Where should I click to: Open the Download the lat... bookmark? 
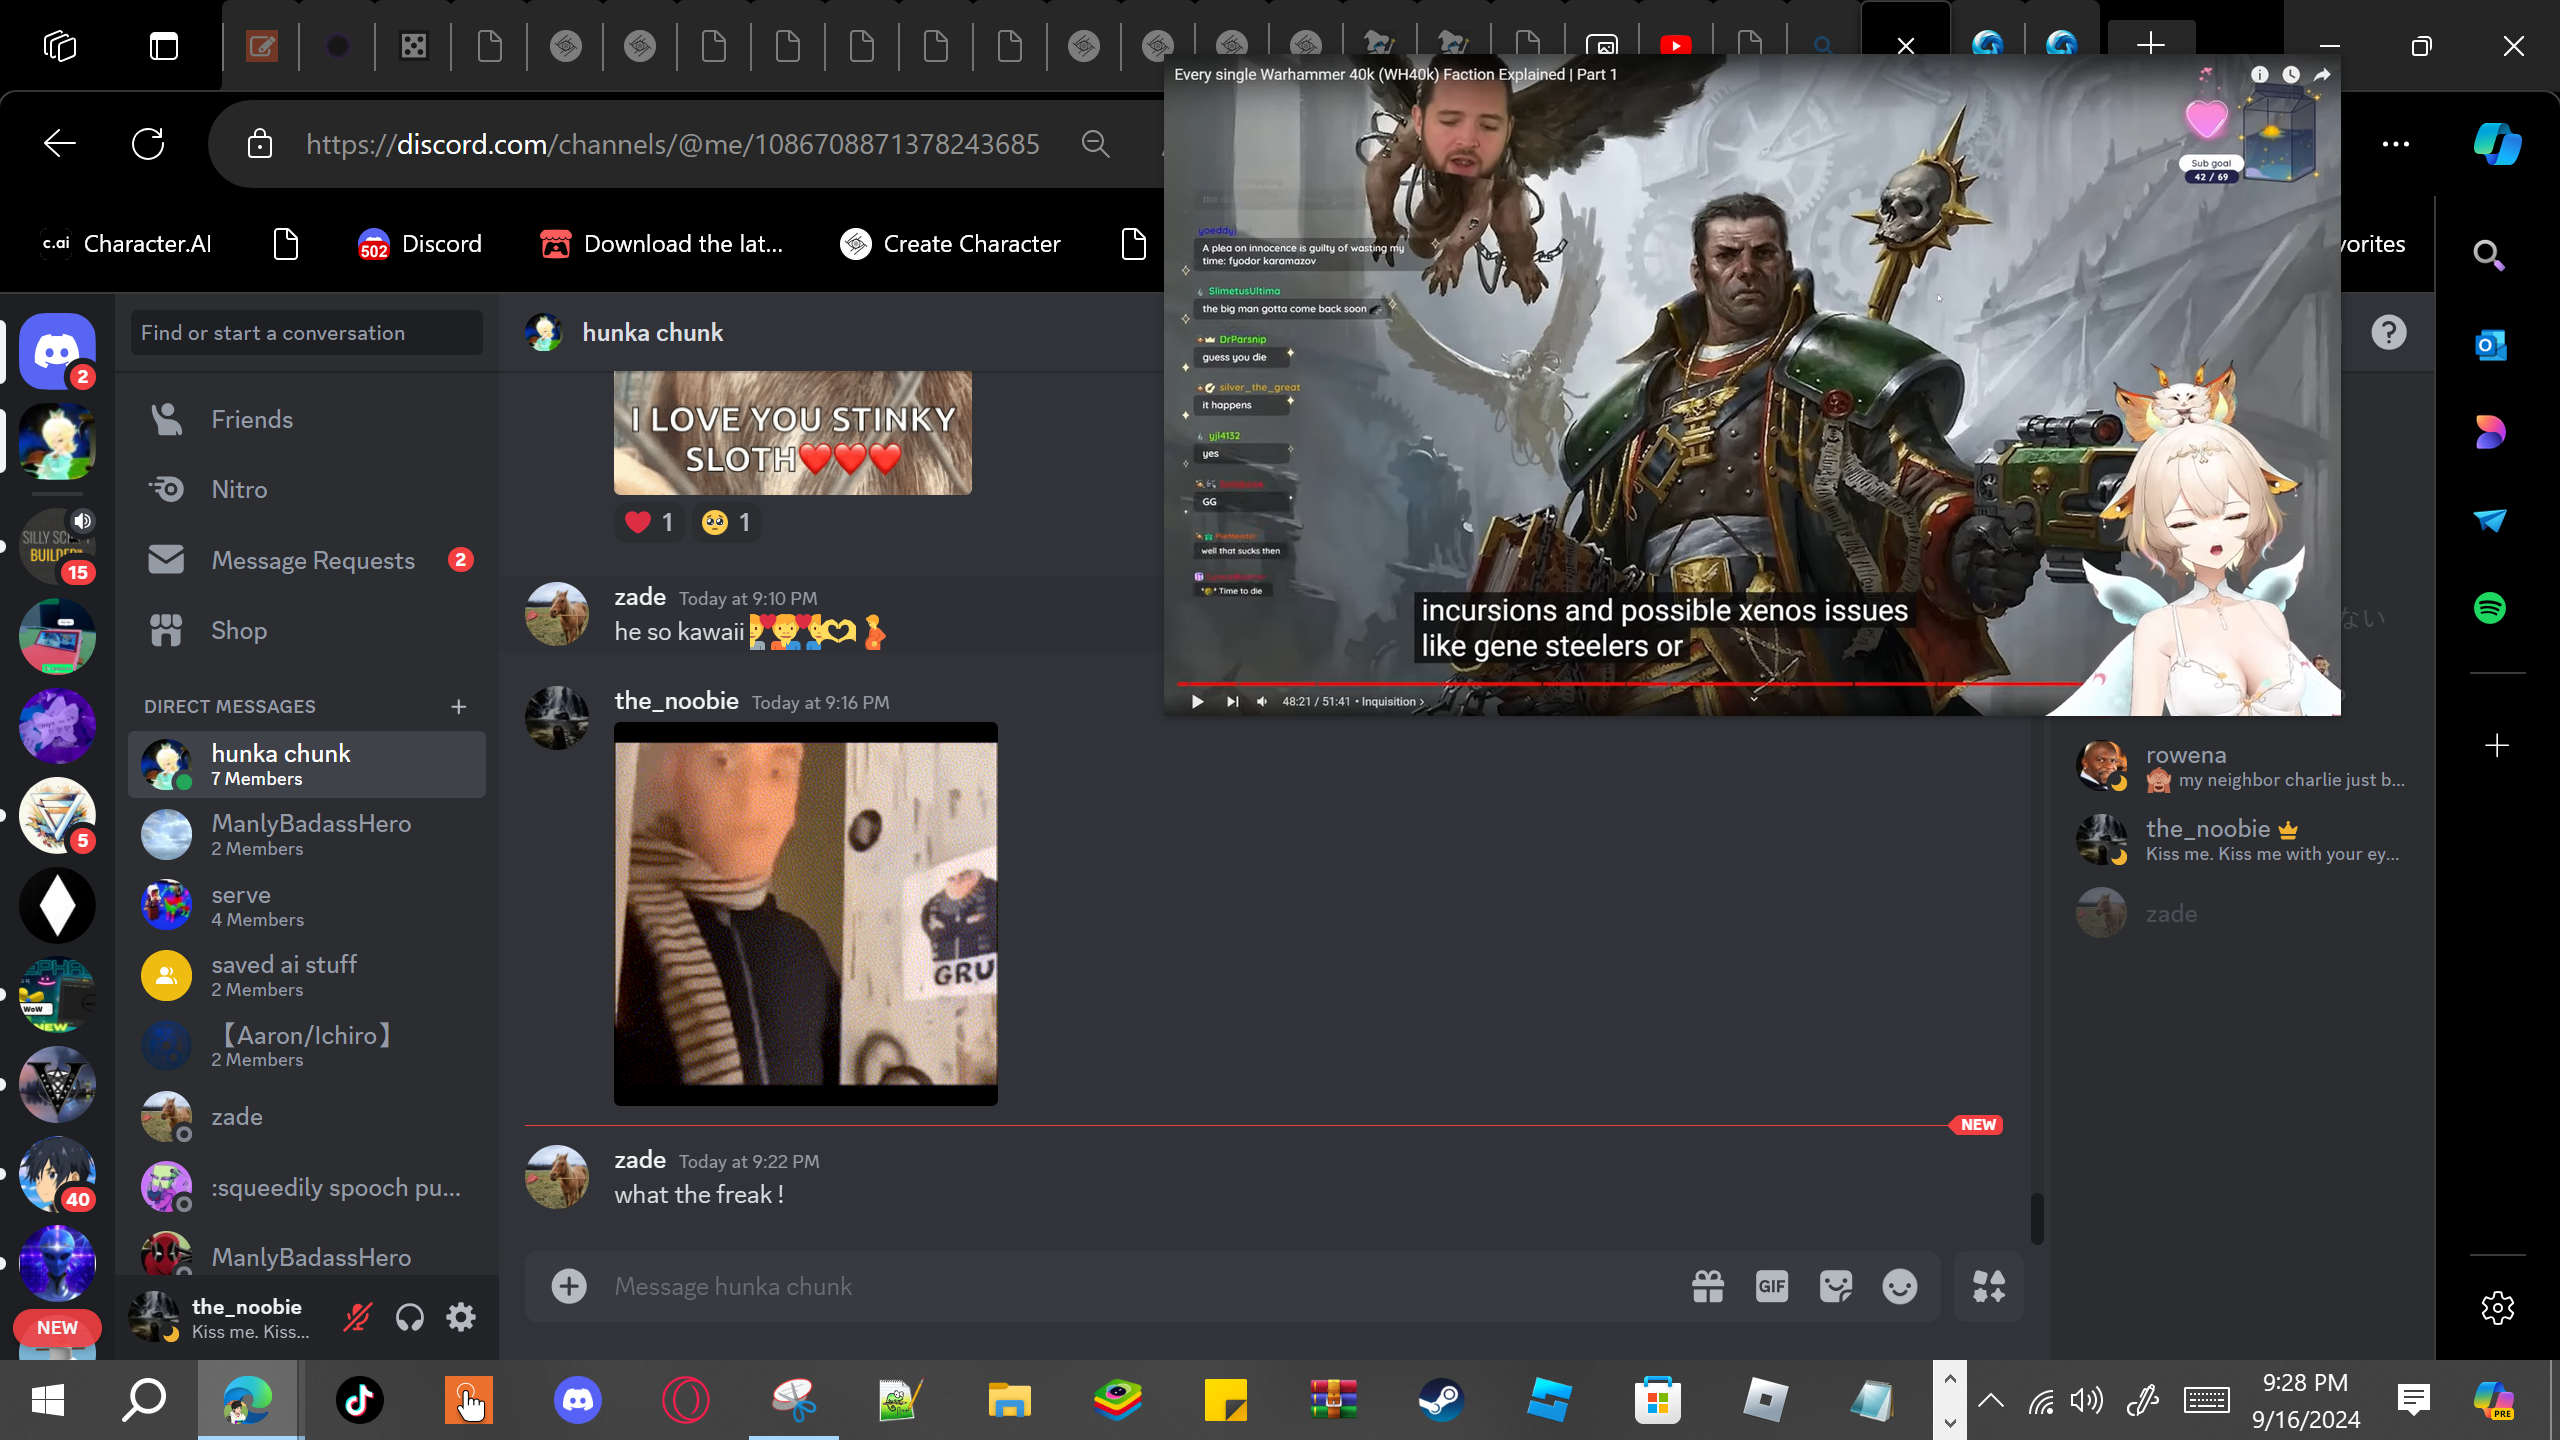[661, 244]
